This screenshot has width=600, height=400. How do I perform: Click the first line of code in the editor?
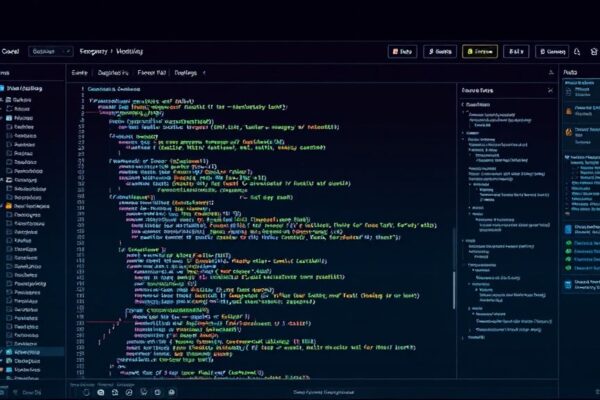coord(114,89)
